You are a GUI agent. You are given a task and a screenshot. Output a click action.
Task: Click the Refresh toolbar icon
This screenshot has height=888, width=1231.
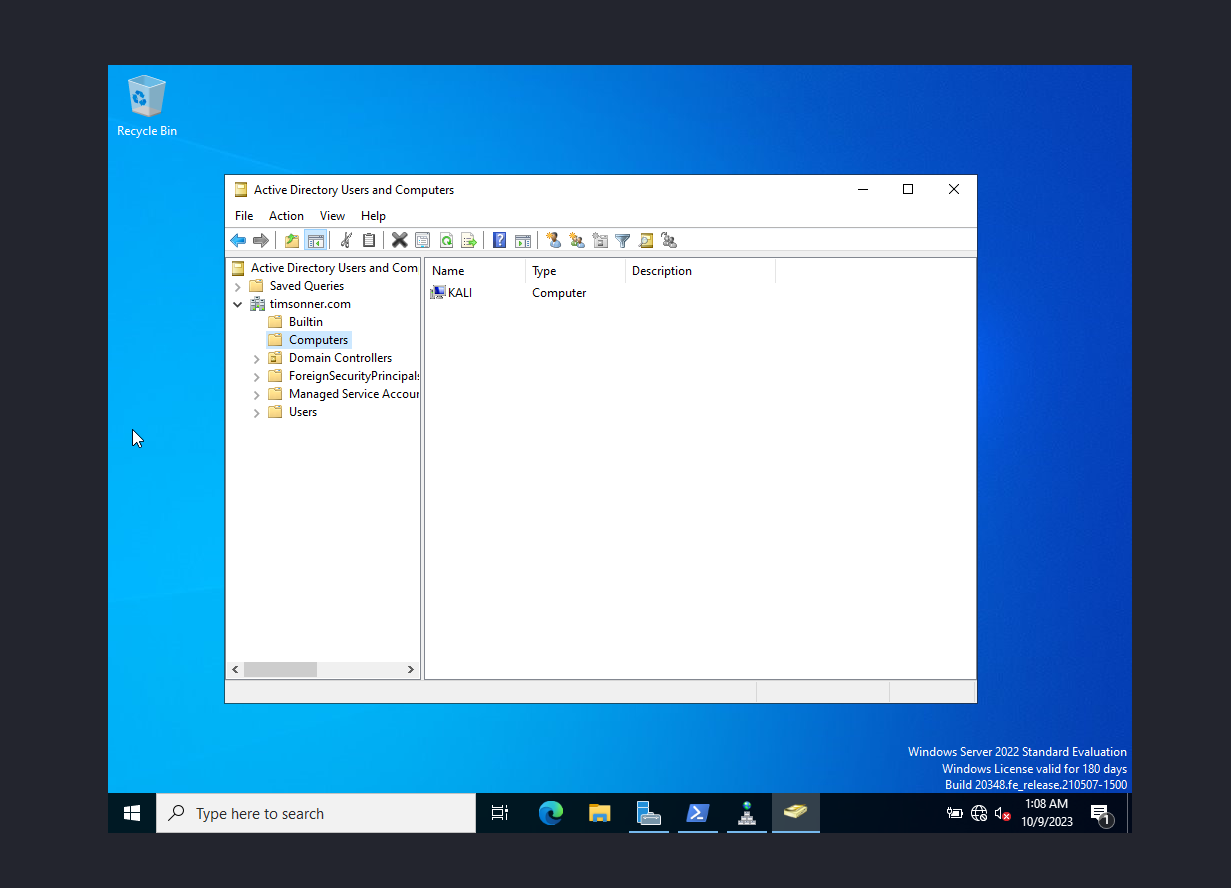point(446,240)
